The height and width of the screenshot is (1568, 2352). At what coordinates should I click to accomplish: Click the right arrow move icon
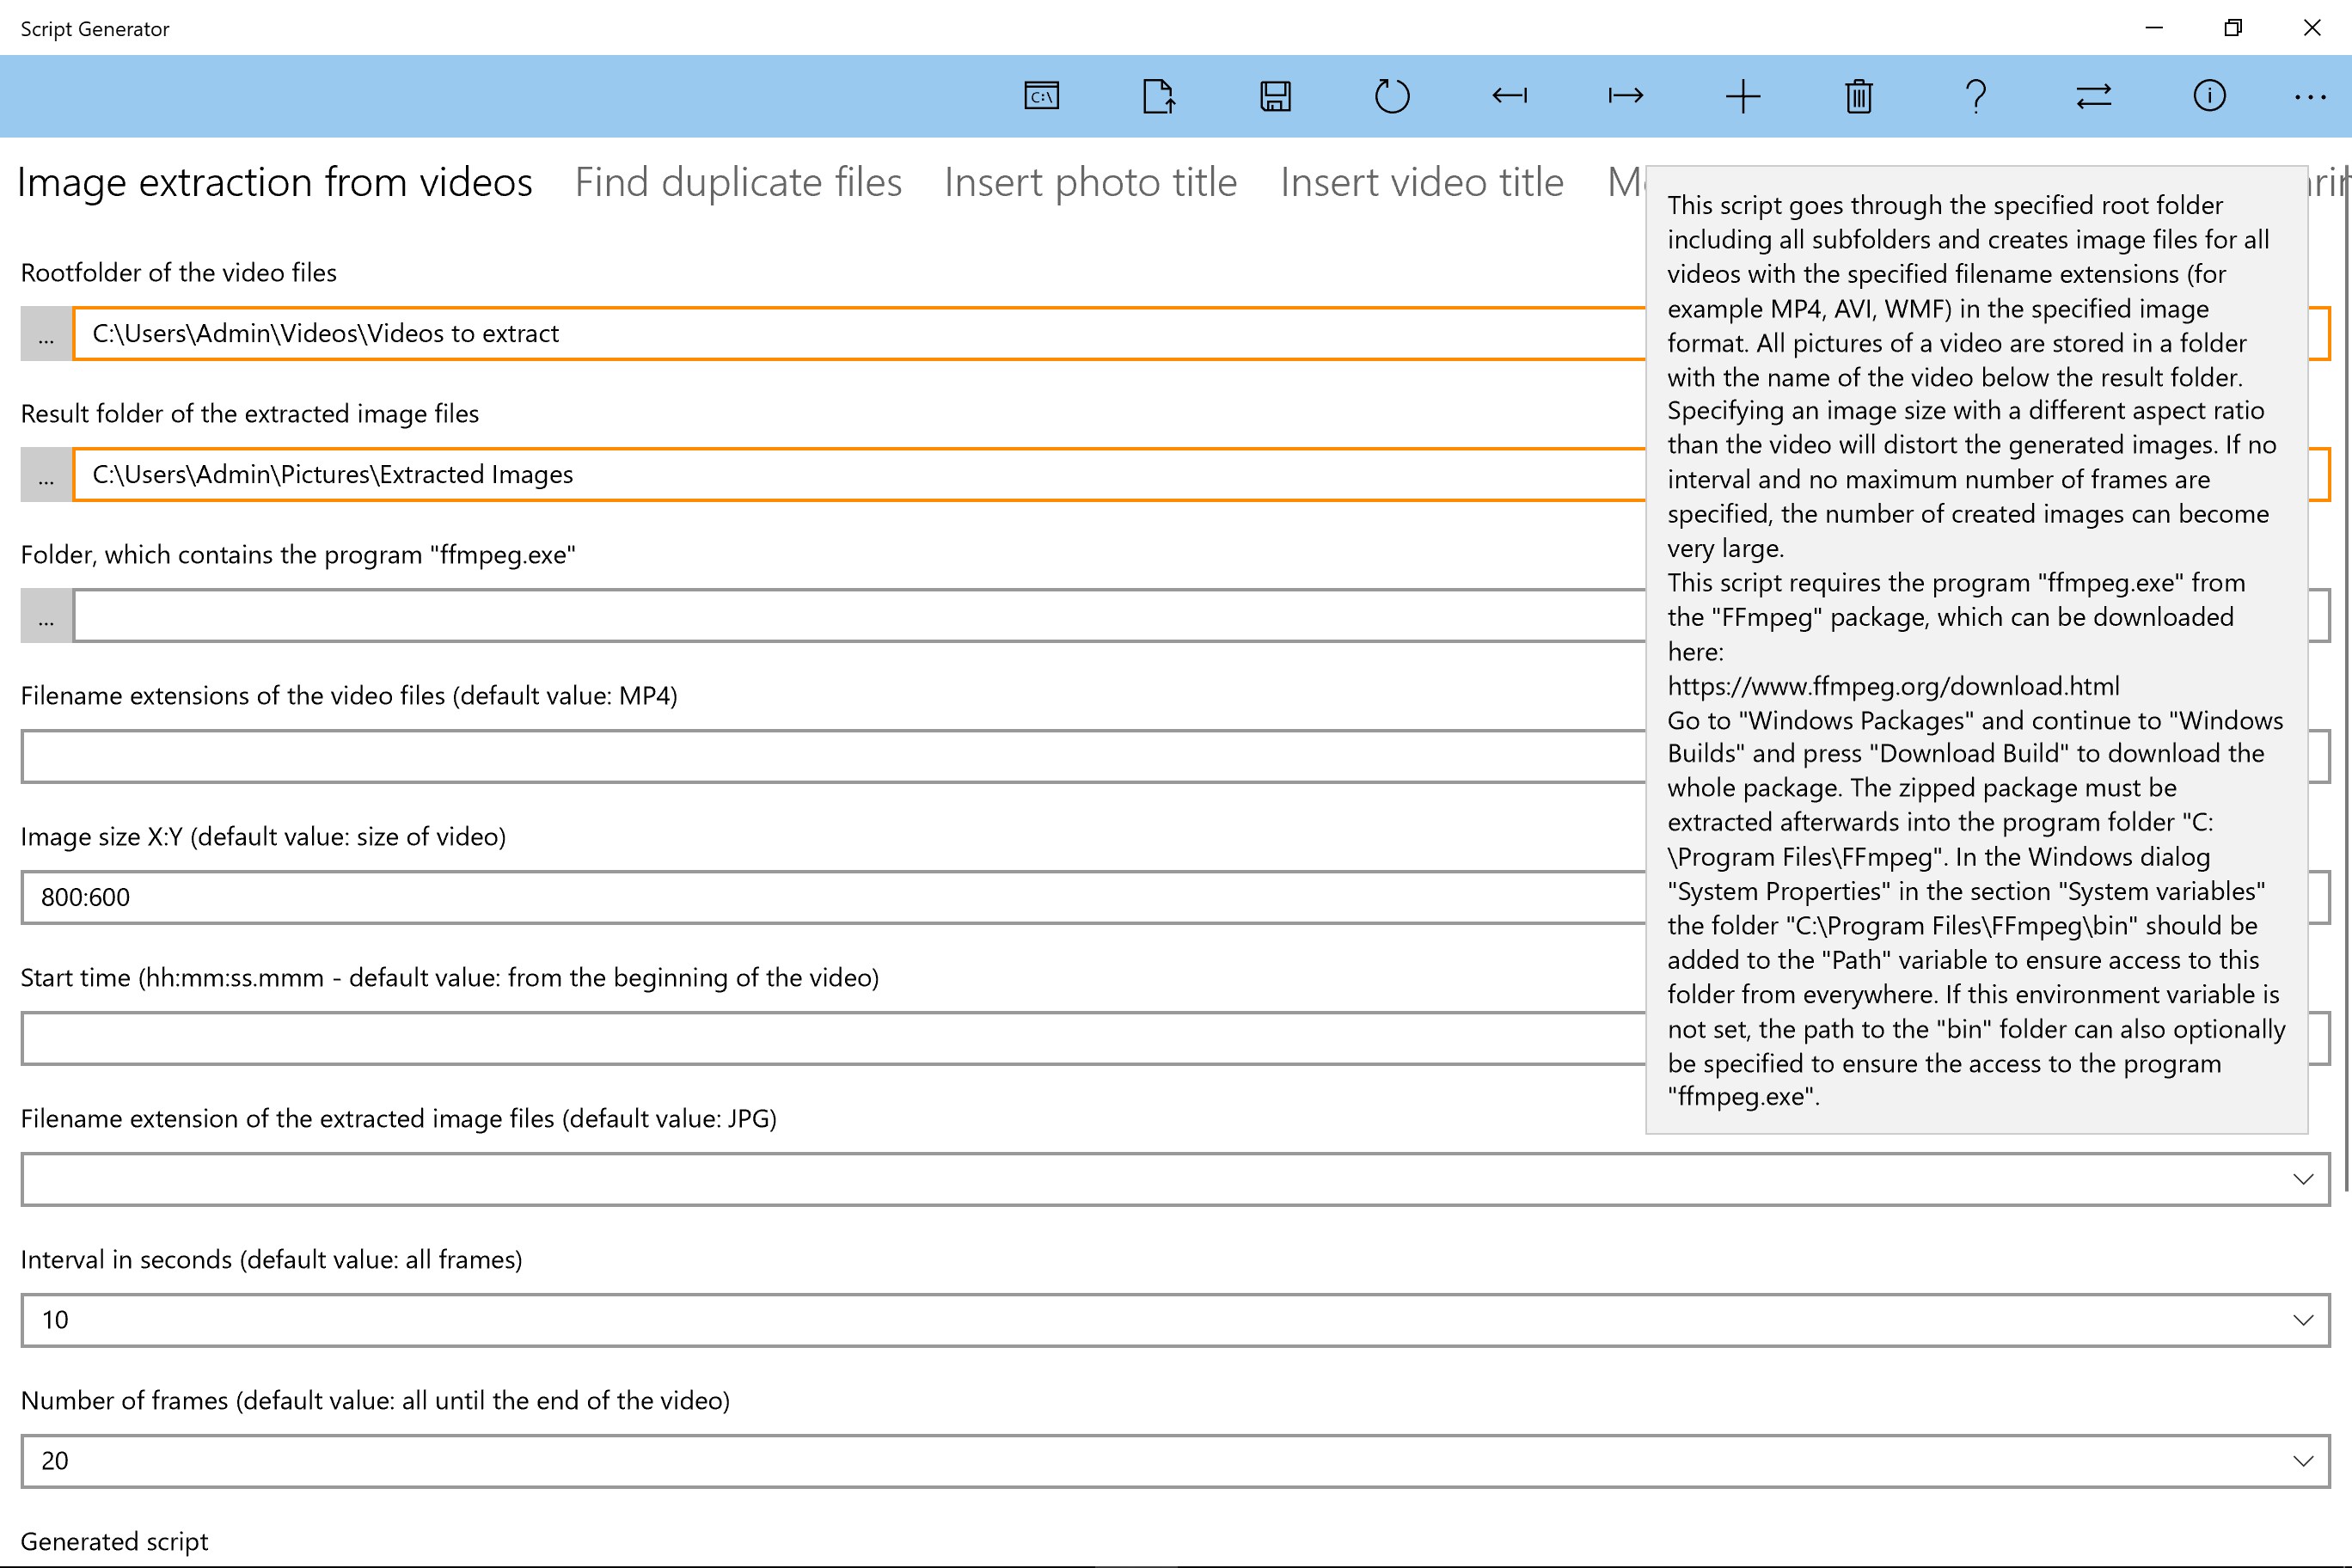[x=1626, y=96]
